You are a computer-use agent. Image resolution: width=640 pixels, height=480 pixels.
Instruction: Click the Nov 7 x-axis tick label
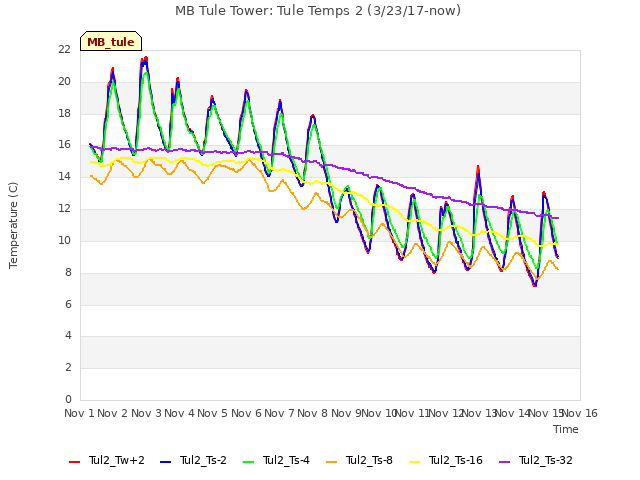(x=279, y=413)
